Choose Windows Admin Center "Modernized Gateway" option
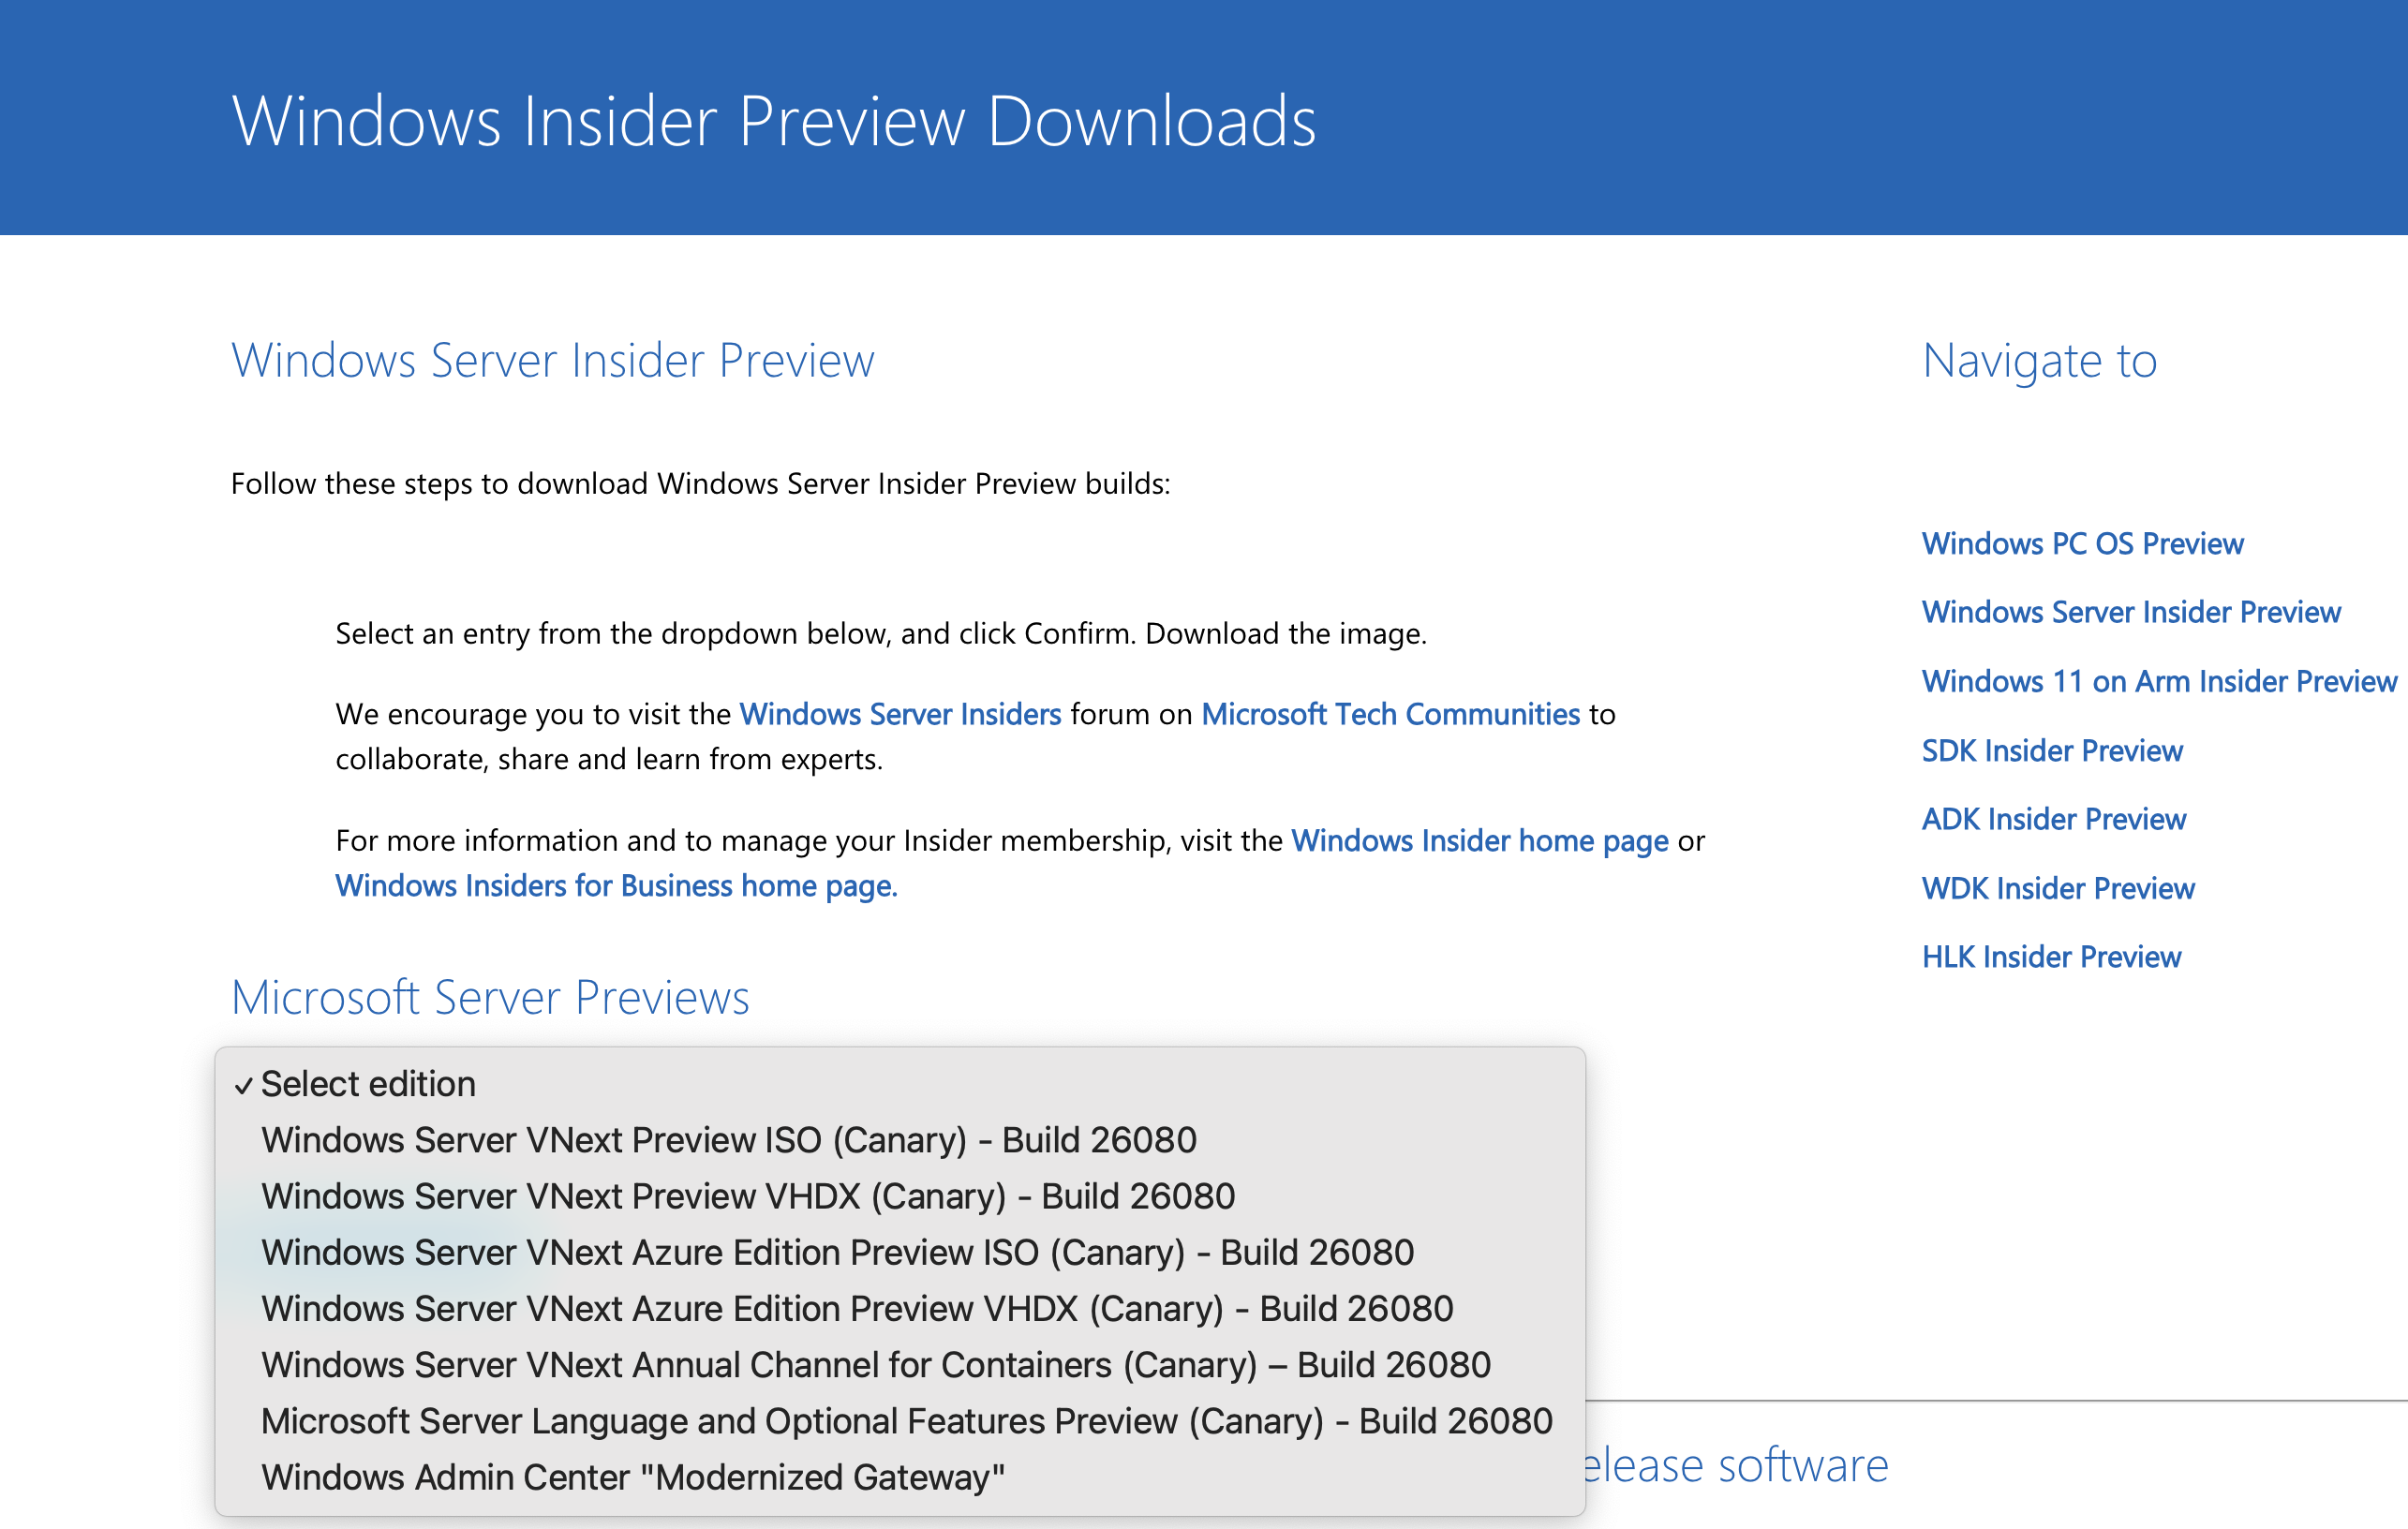2408x1529 pixels. pos(900,1477)
